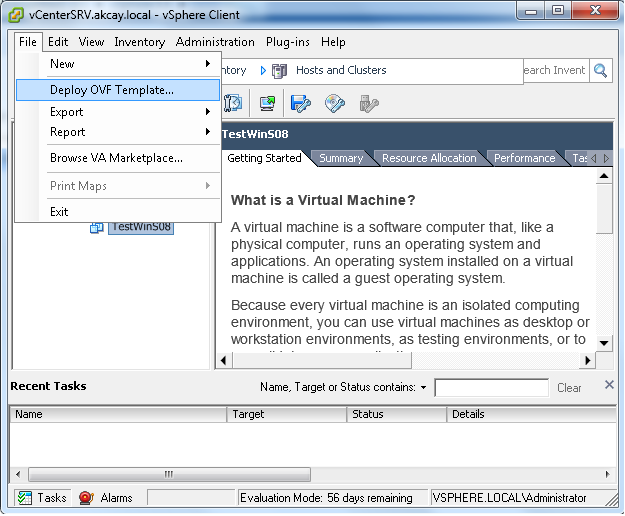Sort tasks by Target column header
This screenshot has height=516, width=625.
point(287,414)
